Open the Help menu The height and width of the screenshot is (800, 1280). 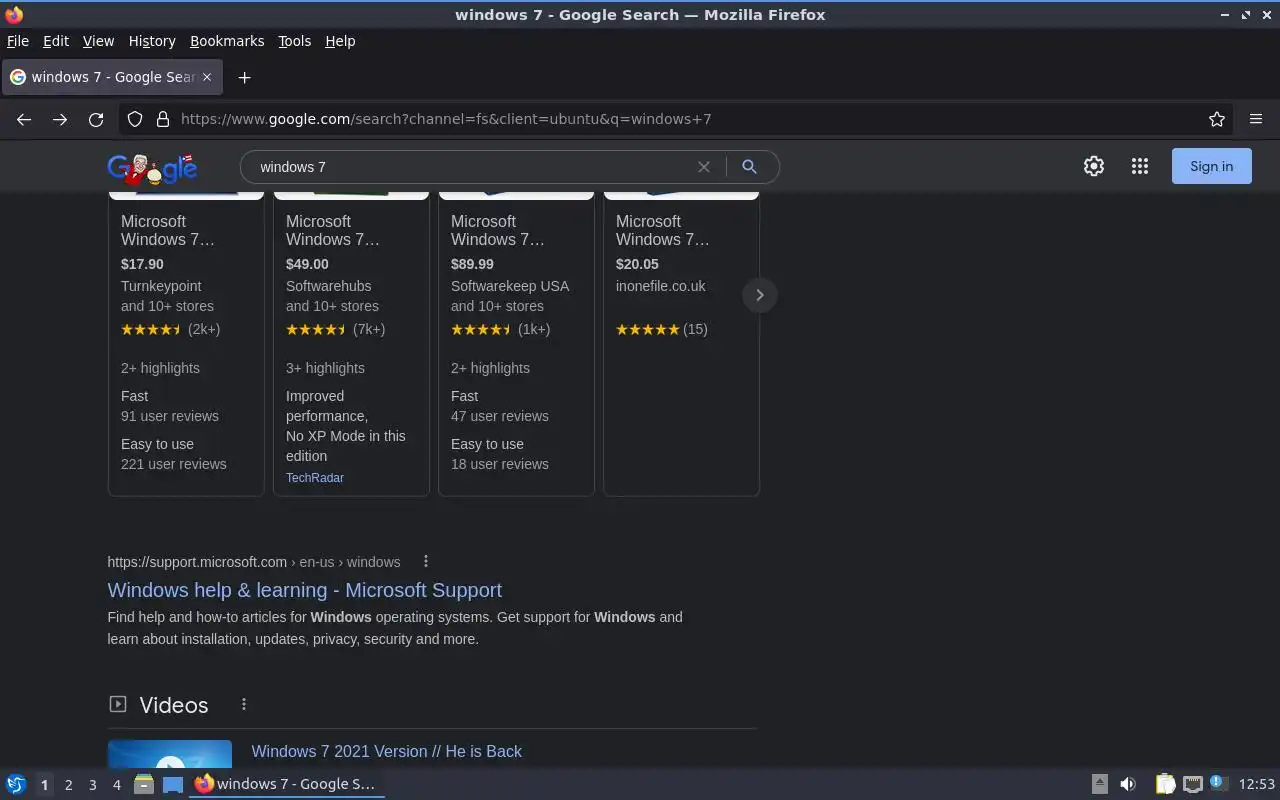[340, 41]
